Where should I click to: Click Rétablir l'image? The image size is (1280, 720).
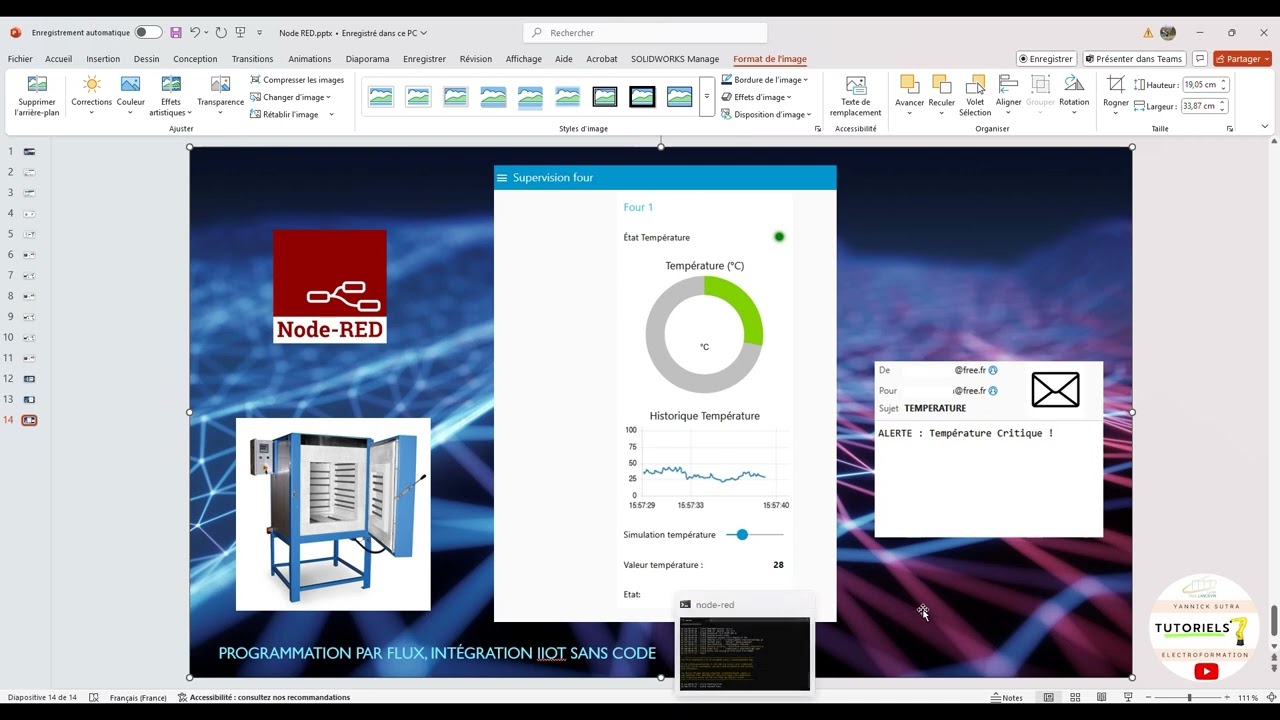click(x=292, y=114)
